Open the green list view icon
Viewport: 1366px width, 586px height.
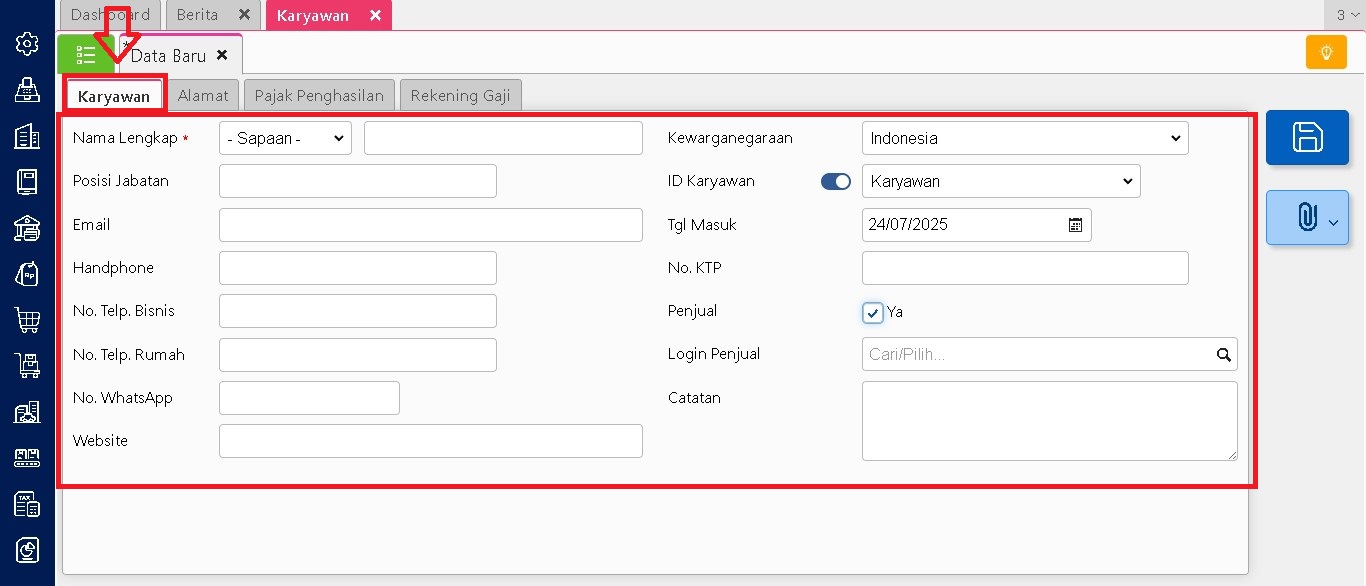86,54
